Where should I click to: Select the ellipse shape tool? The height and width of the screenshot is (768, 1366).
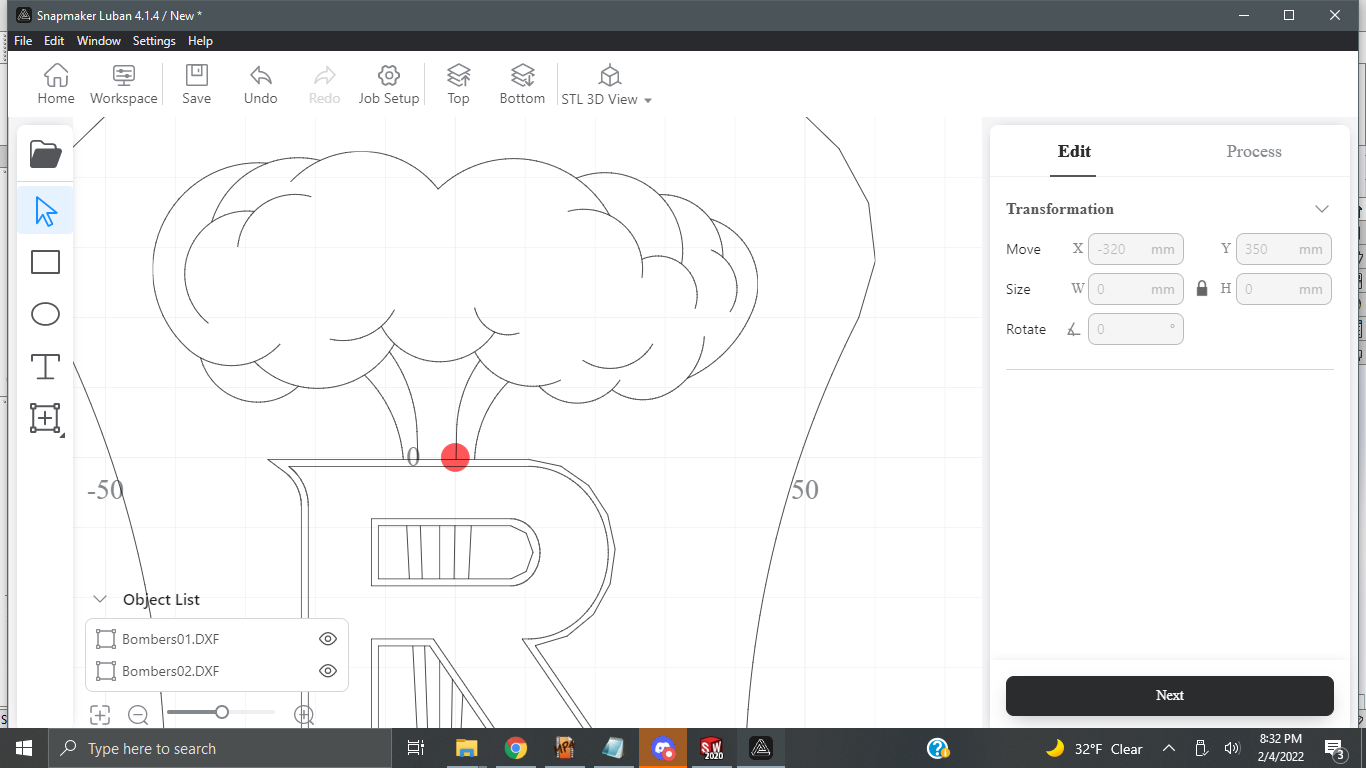point(46,314)
